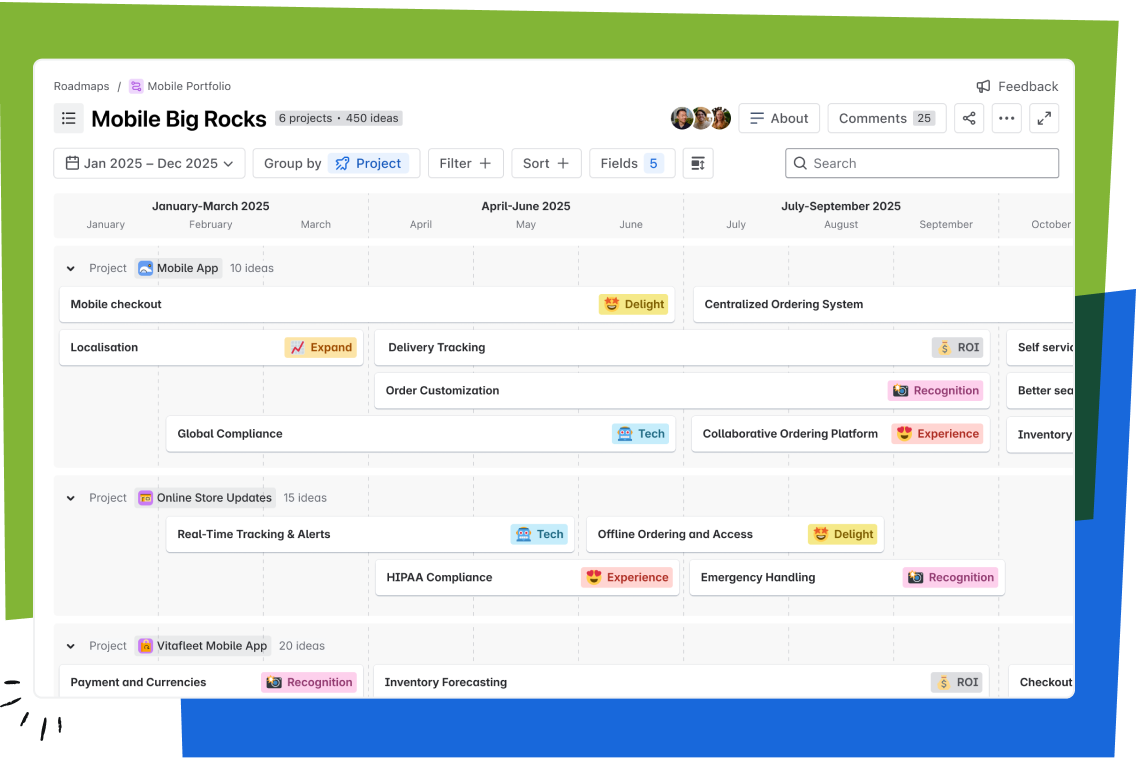Click the February month label

[211, 225]
